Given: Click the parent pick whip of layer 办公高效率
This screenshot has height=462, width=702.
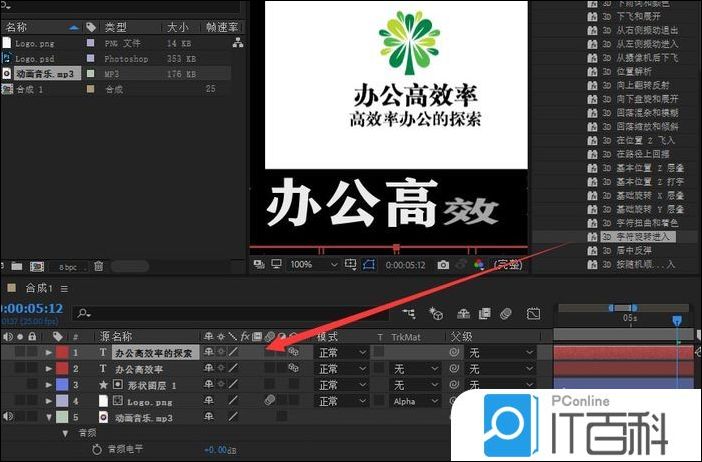Looking at the screenshot, I should 454,368.
